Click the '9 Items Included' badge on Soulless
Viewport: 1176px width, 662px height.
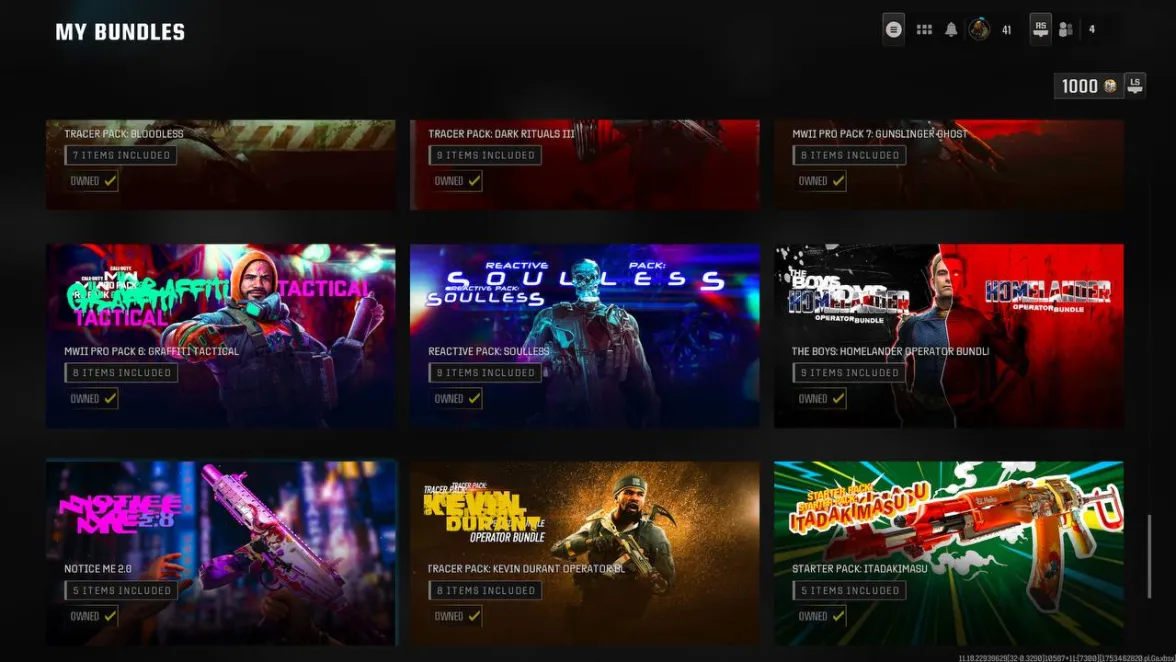pyautogui.click(x=485, y=373)
